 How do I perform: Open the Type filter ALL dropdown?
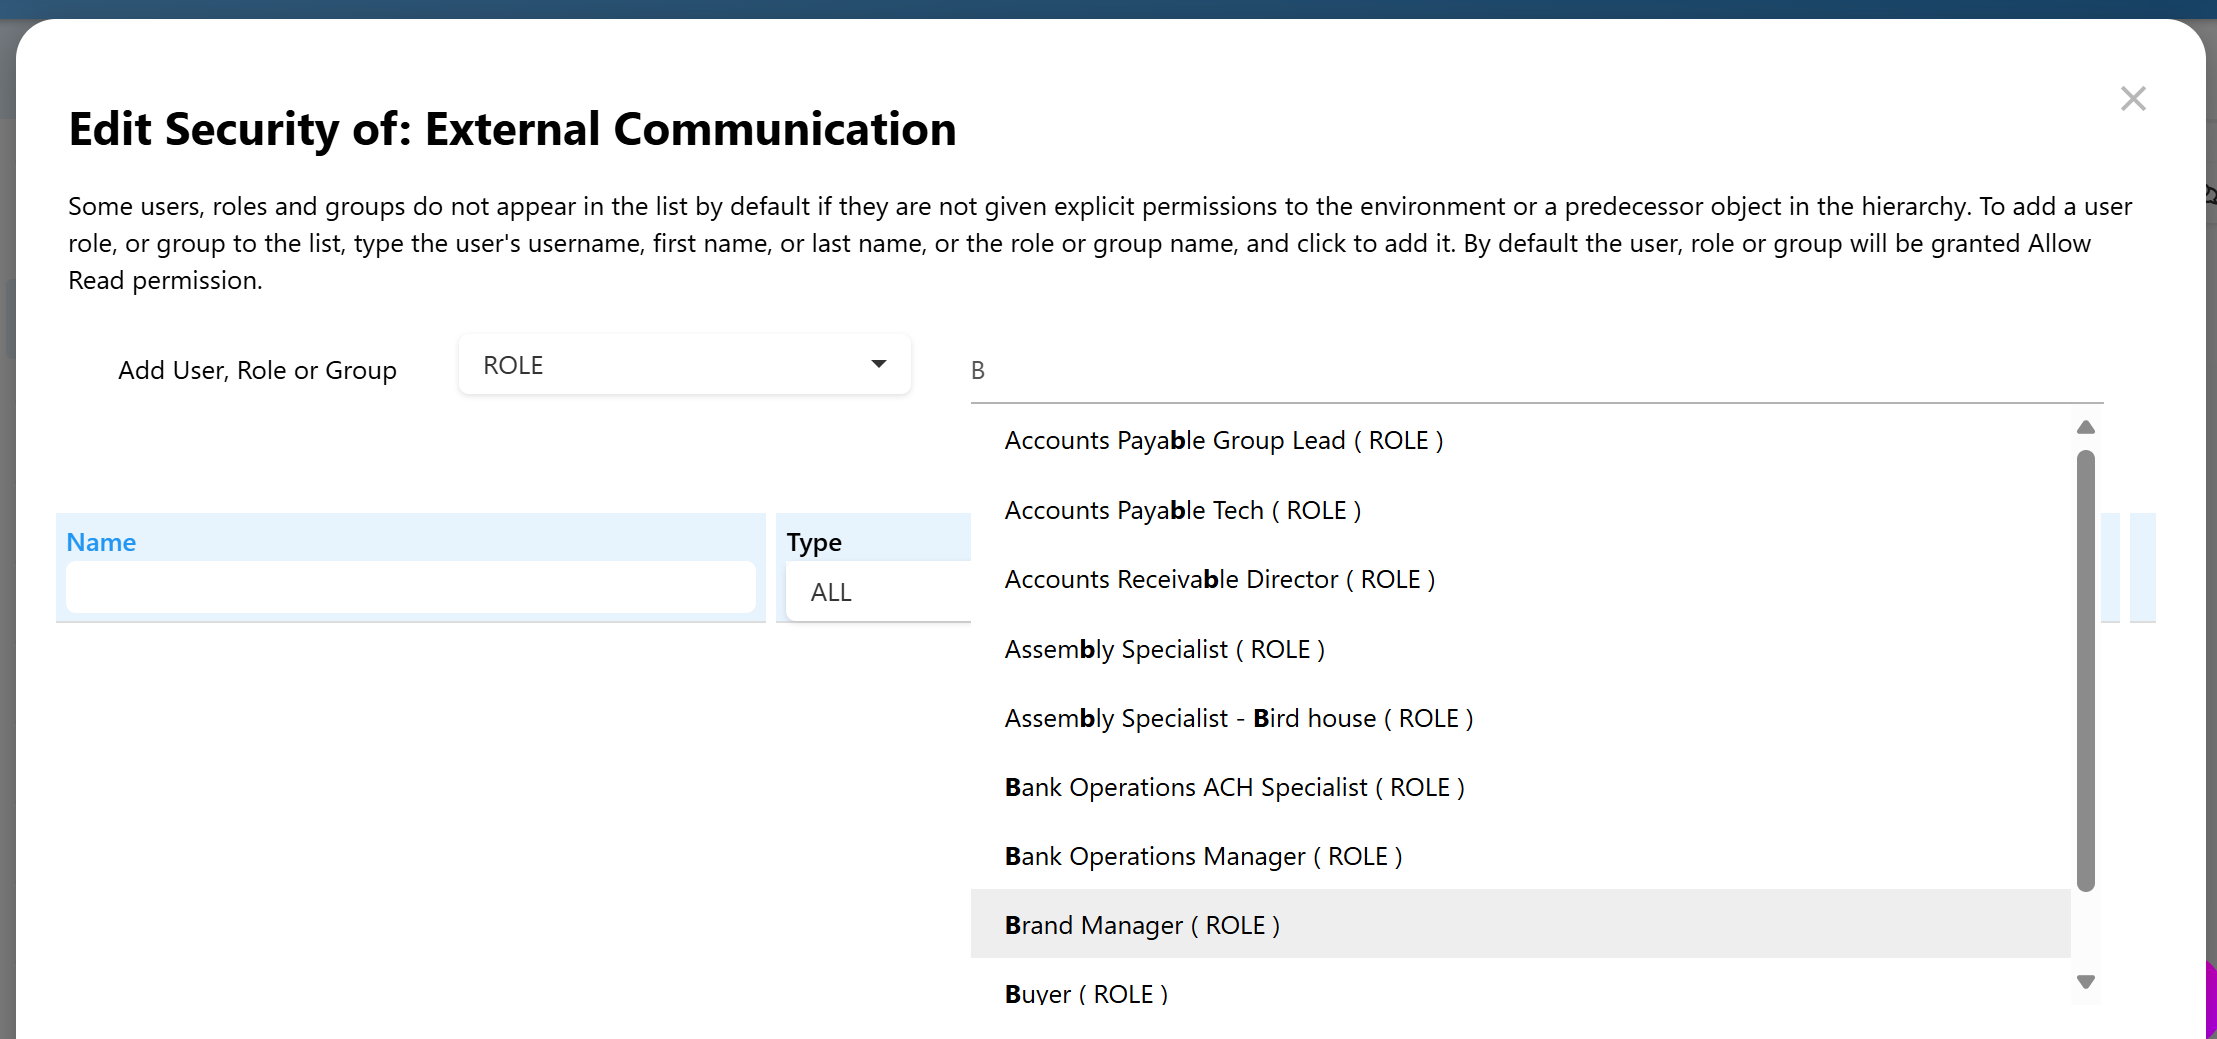pos(876,593)
